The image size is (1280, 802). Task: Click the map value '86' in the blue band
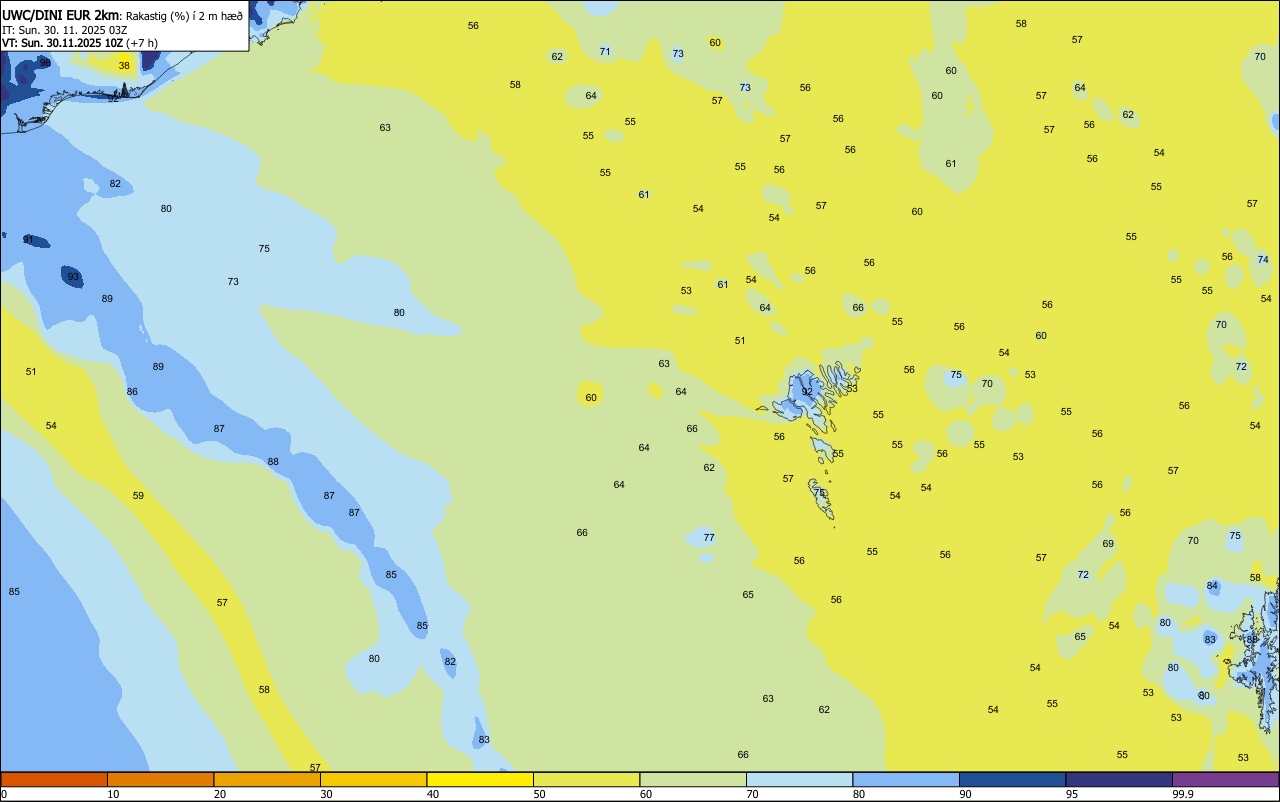[132, 392]
